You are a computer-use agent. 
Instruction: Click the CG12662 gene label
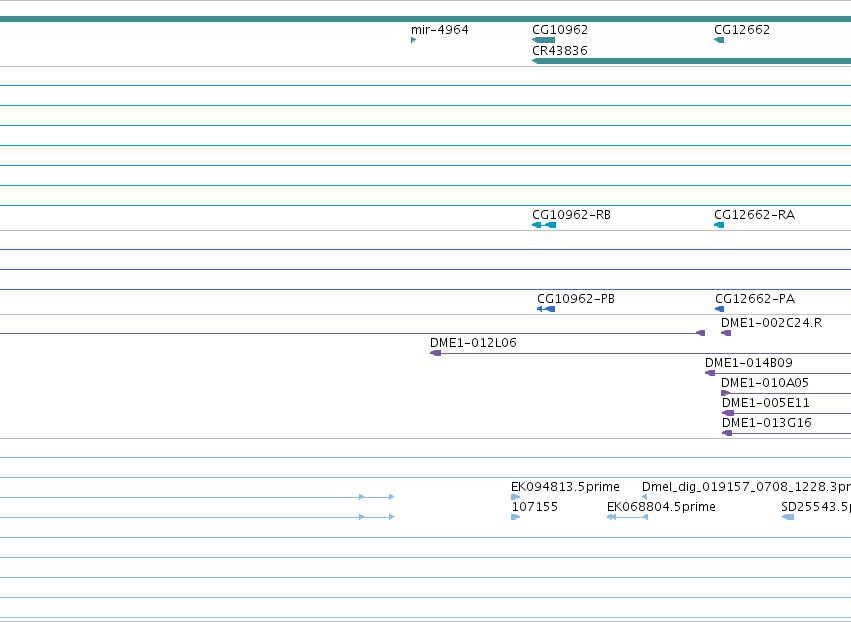pos(741,30)
